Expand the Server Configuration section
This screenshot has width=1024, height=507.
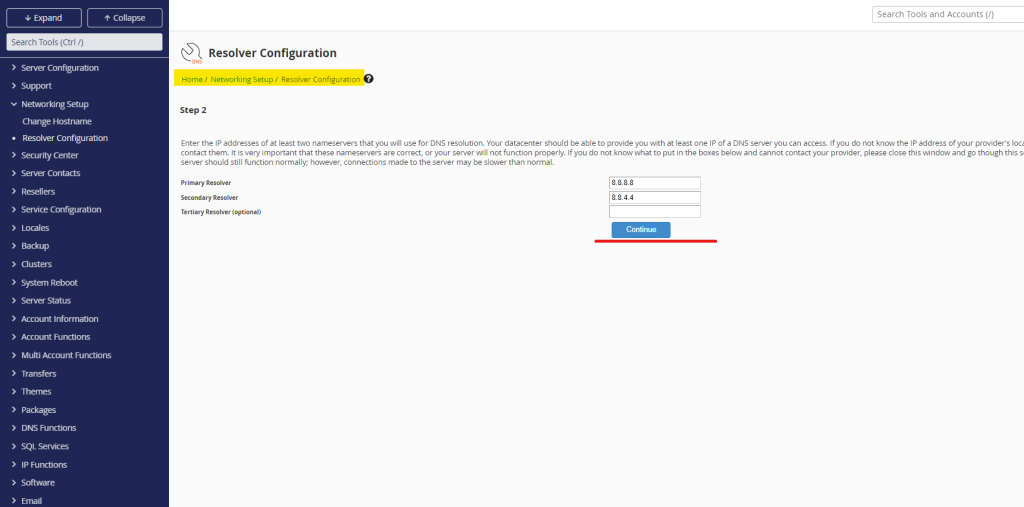pyautogui.click(x=60, y=68)
